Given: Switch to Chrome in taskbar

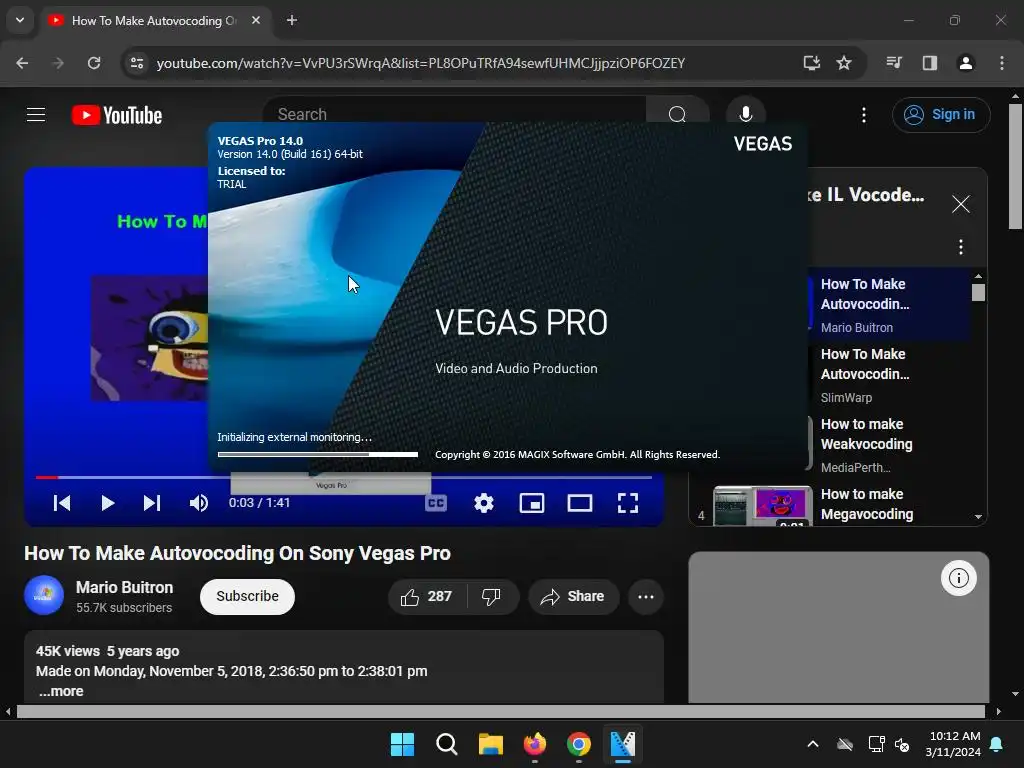Looking at the screenshot, I should coord(579,744).
